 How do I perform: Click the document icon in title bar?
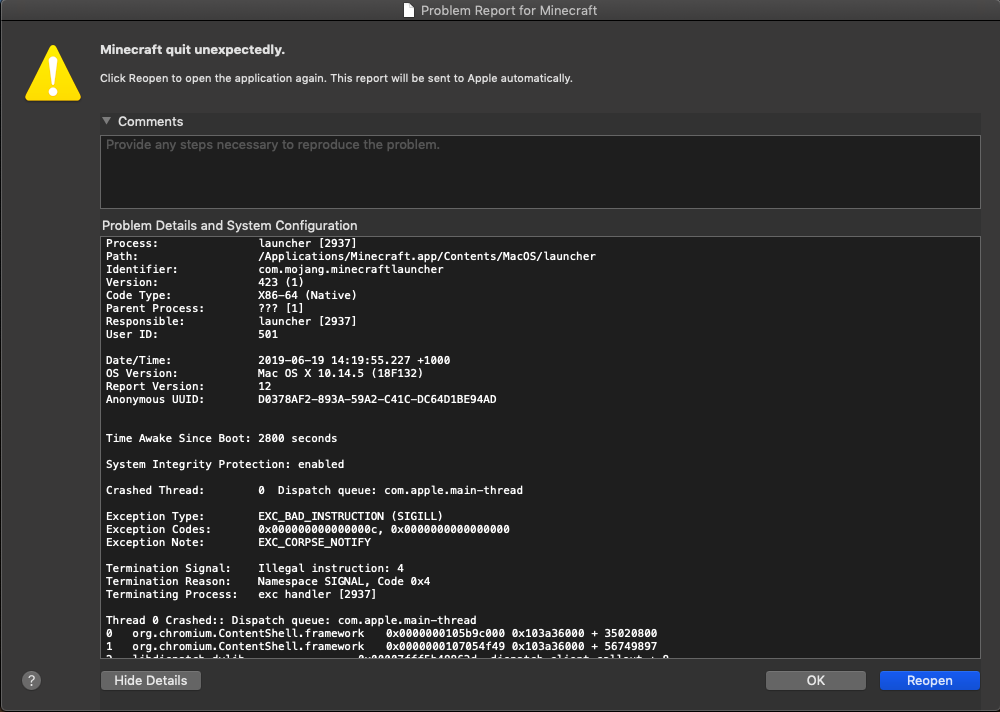409,10
